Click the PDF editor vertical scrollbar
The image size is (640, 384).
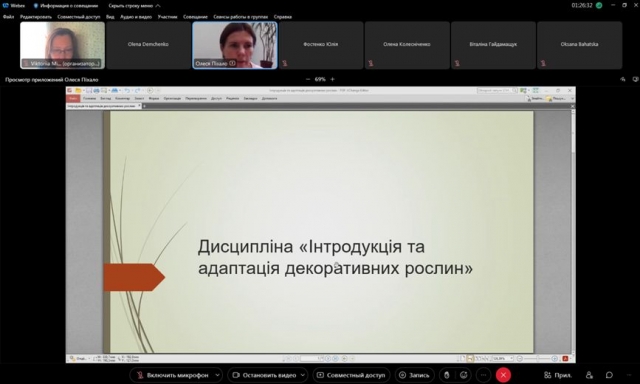573,231
